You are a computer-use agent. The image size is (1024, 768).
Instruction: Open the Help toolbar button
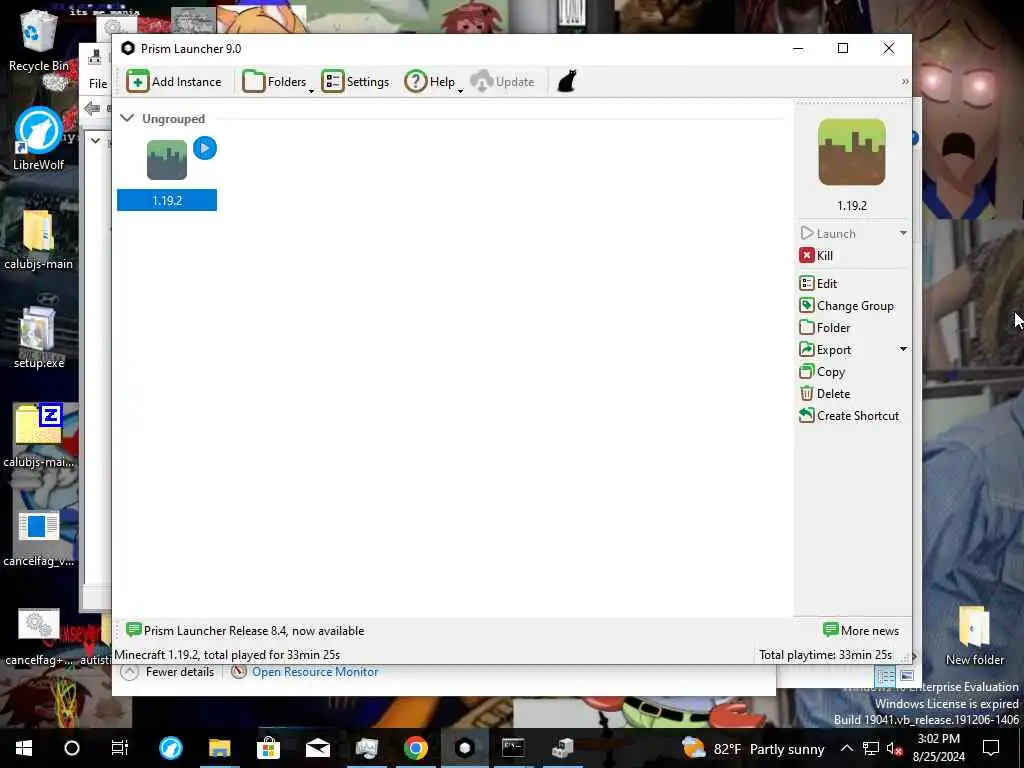coord(430,82)
